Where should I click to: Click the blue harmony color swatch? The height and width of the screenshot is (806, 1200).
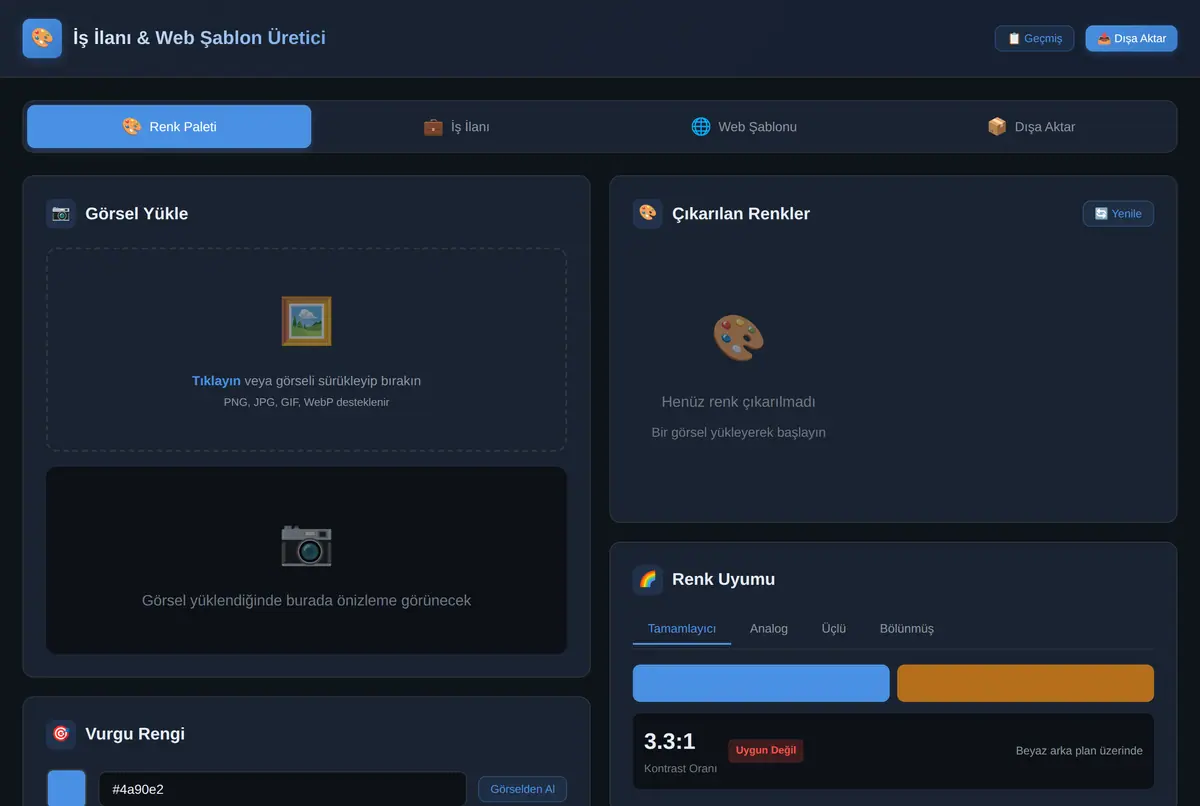[x=761, y=683]
